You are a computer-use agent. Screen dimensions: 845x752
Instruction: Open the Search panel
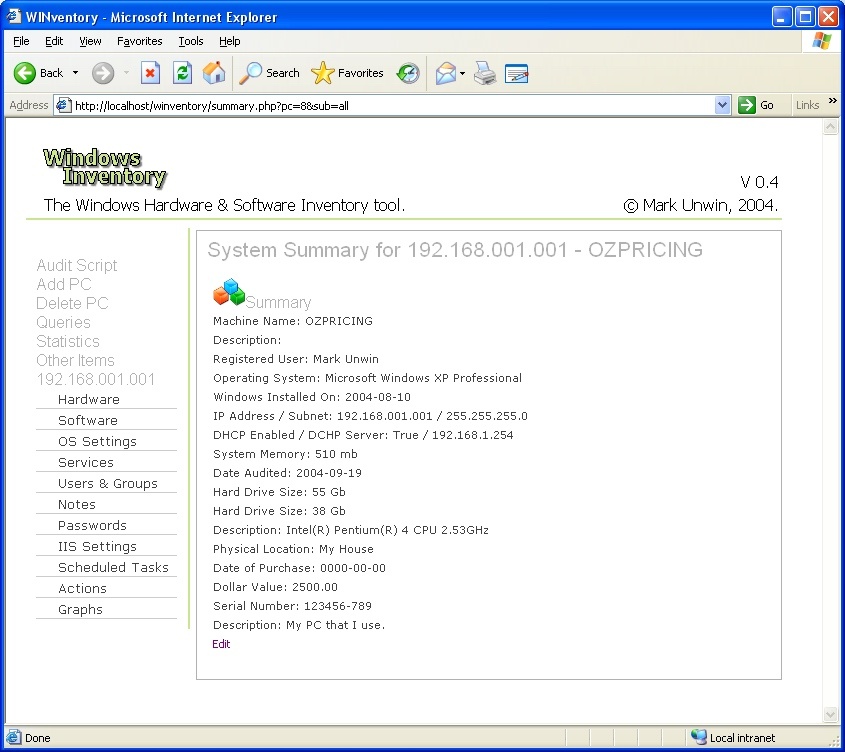[268, 73]
